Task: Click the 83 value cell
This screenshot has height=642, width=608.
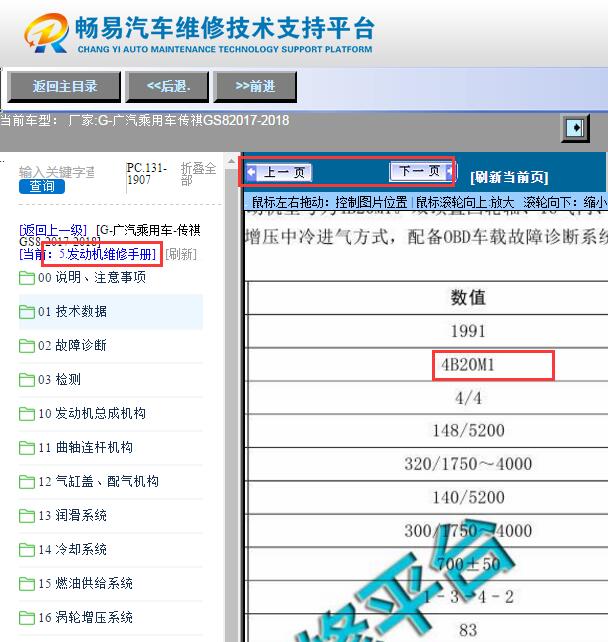Action: coord(468,631)
